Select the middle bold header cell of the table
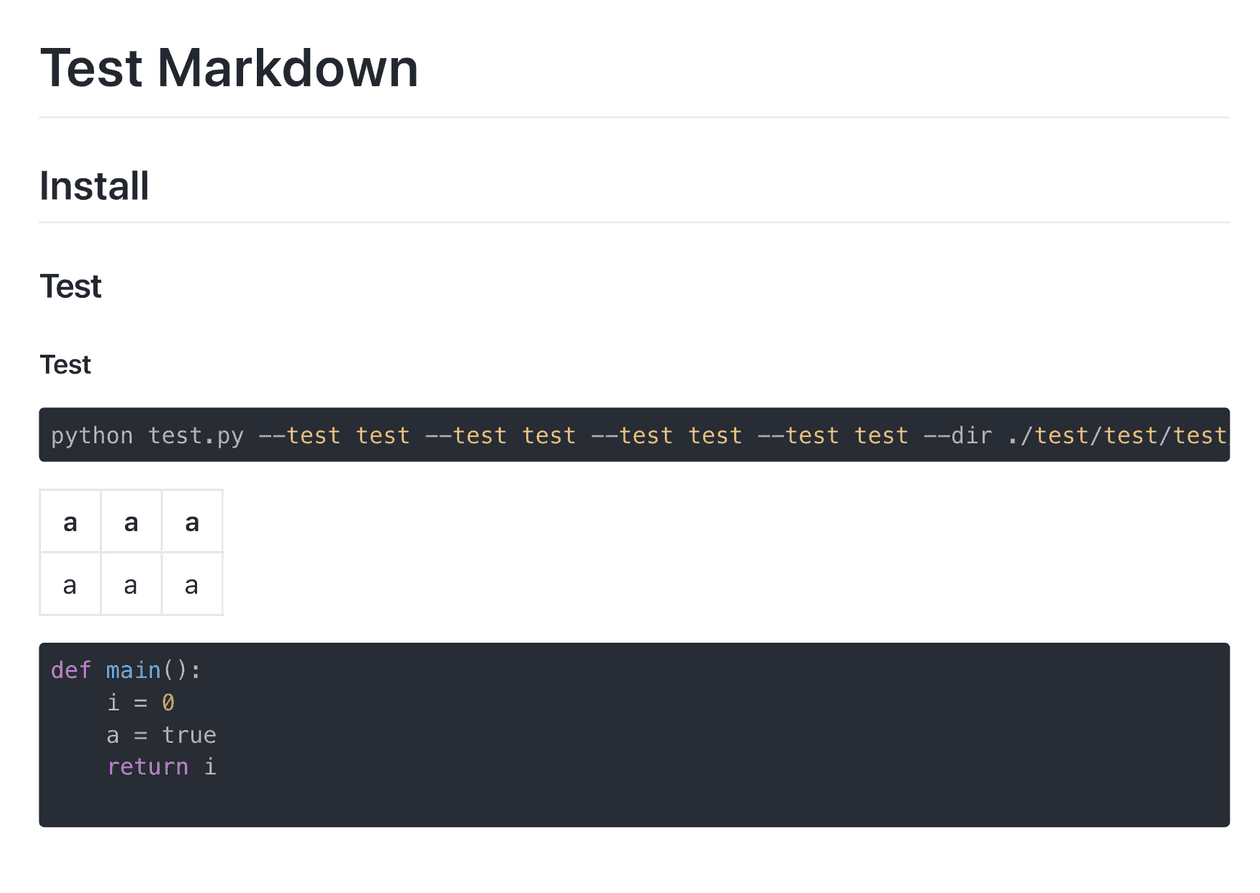Image resolution: width=1260 pixels, height=893 pixels. (131, 521)
